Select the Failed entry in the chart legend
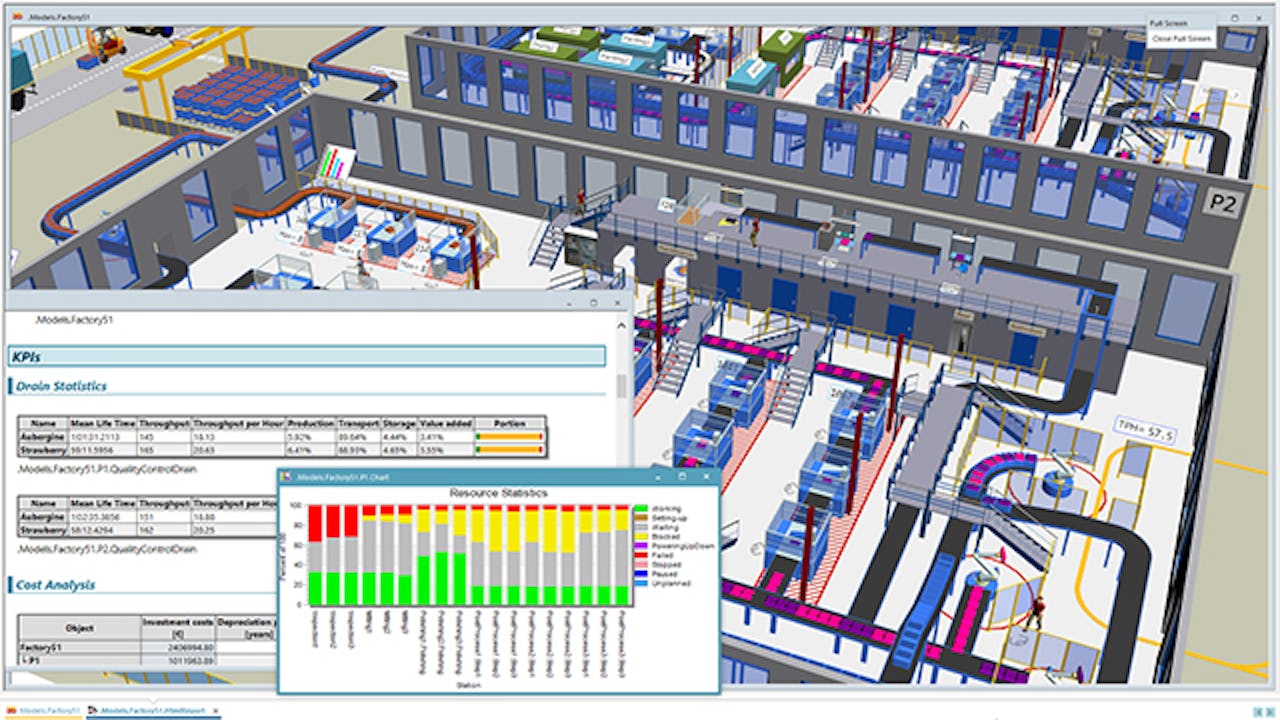This screenshot has width=1280, height=720. (662, 554)
